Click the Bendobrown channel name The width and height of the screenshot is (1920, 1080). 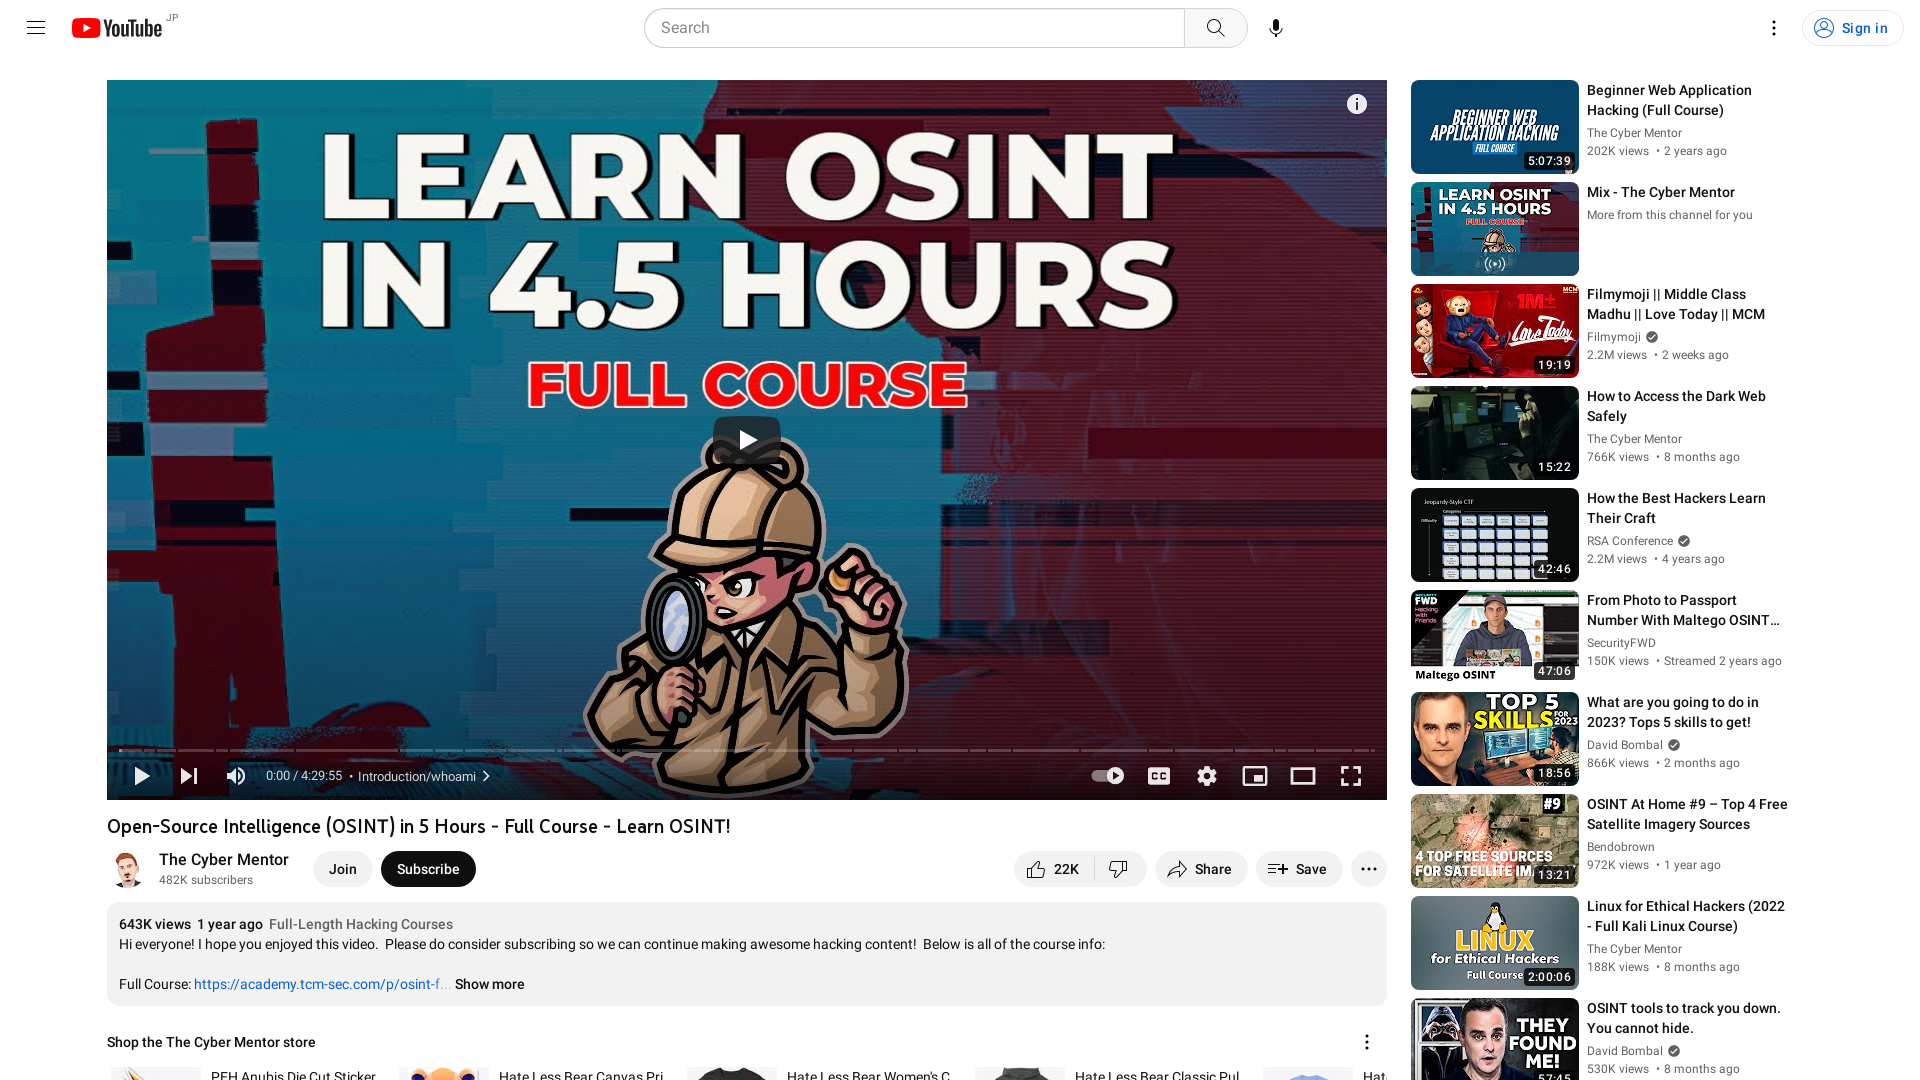point(1620,847)
